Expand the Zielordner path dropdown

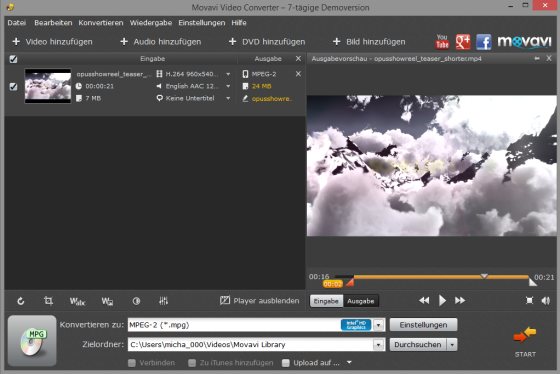click(x=379, y=345)
